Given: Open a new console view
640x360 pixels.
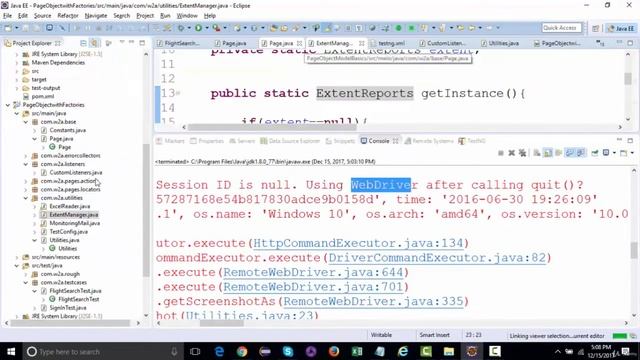Looking at the screenshot, I should (x=623, y=153).
